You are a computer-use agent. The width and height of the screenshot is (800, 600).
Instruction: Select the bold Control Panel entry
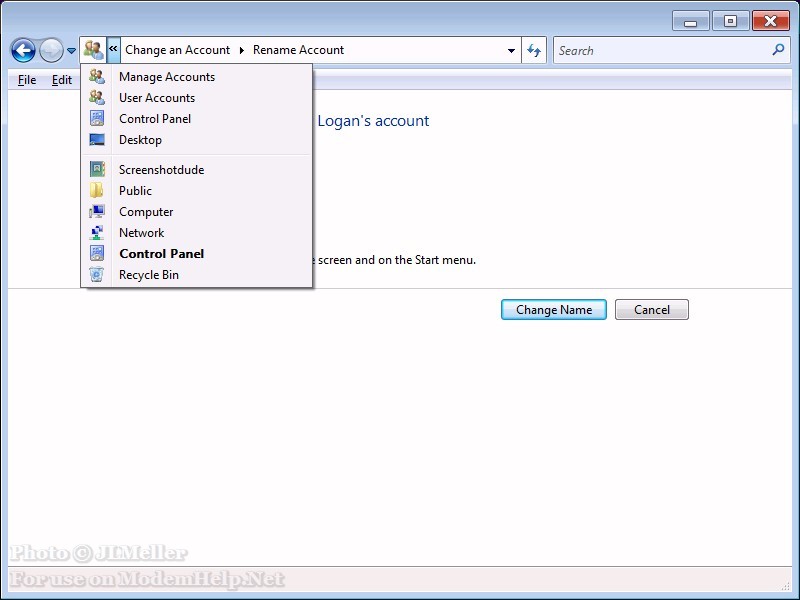pos(197,253)
